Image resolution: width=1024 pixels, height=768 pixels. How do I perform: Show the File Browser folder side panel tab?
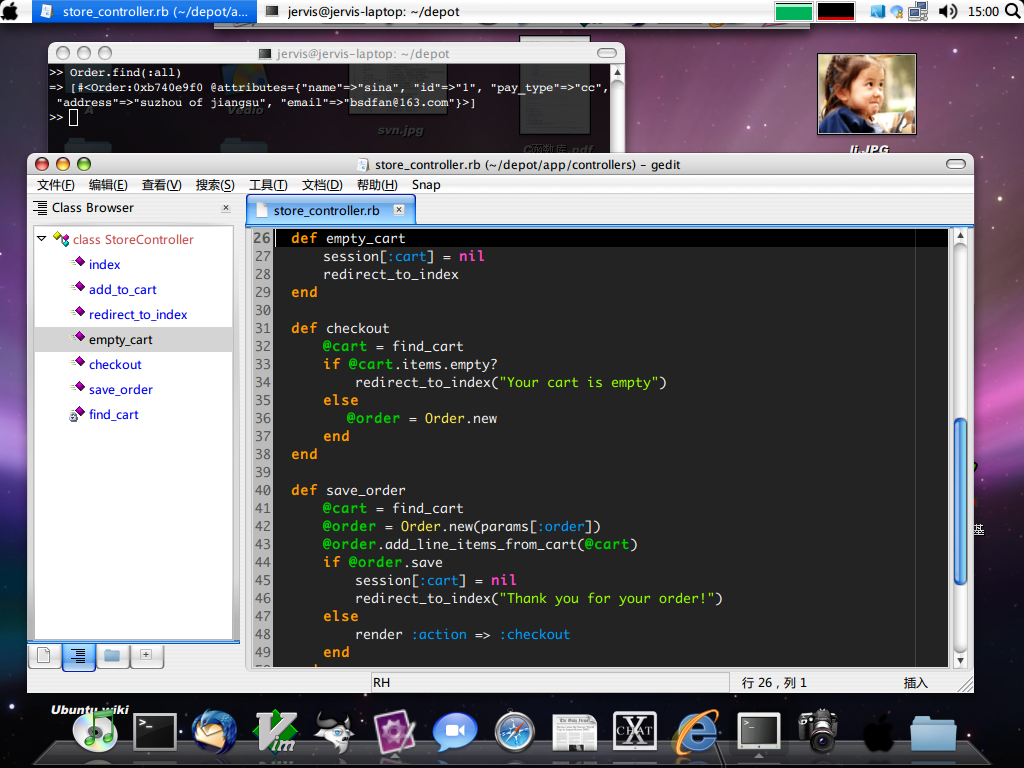tap(112, 655)
